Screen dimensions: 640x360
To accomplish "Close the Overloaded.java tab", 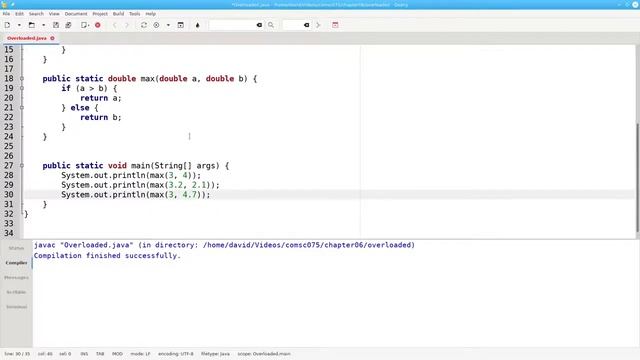I will click(x=52, y=38).
